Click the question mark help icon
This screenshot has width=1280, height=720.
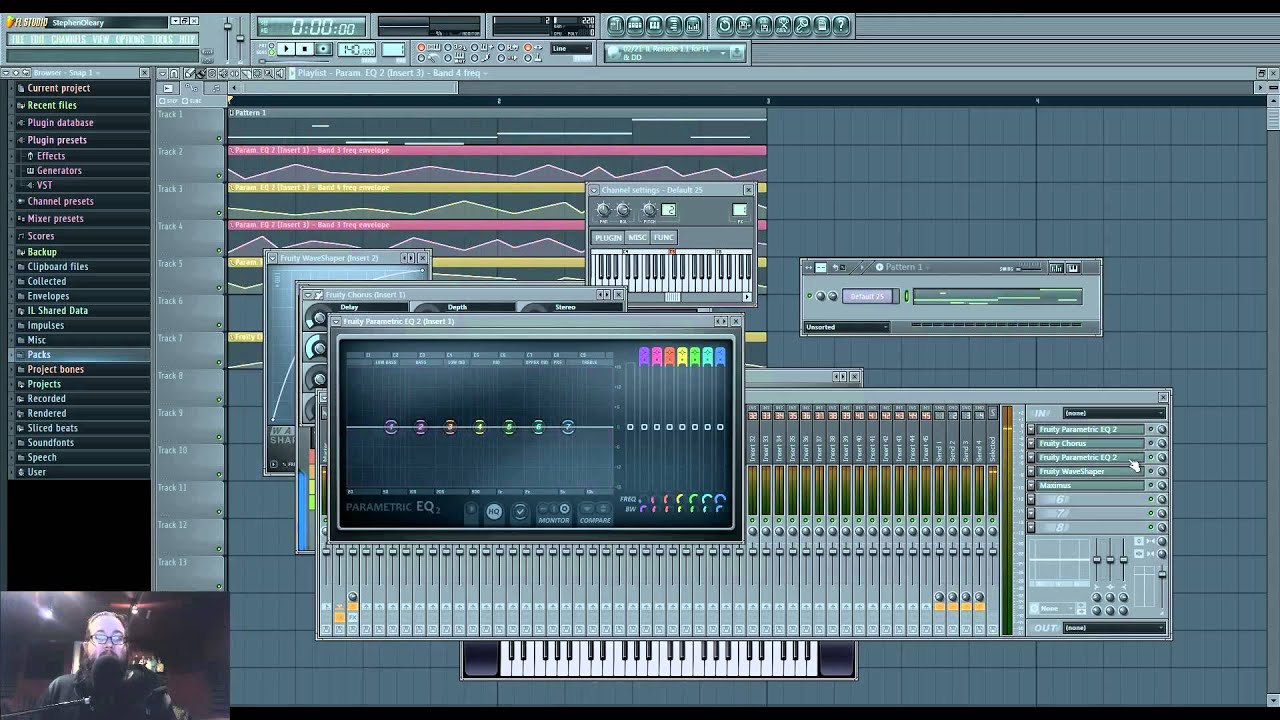pyautogui.click(x=841, y=25)
